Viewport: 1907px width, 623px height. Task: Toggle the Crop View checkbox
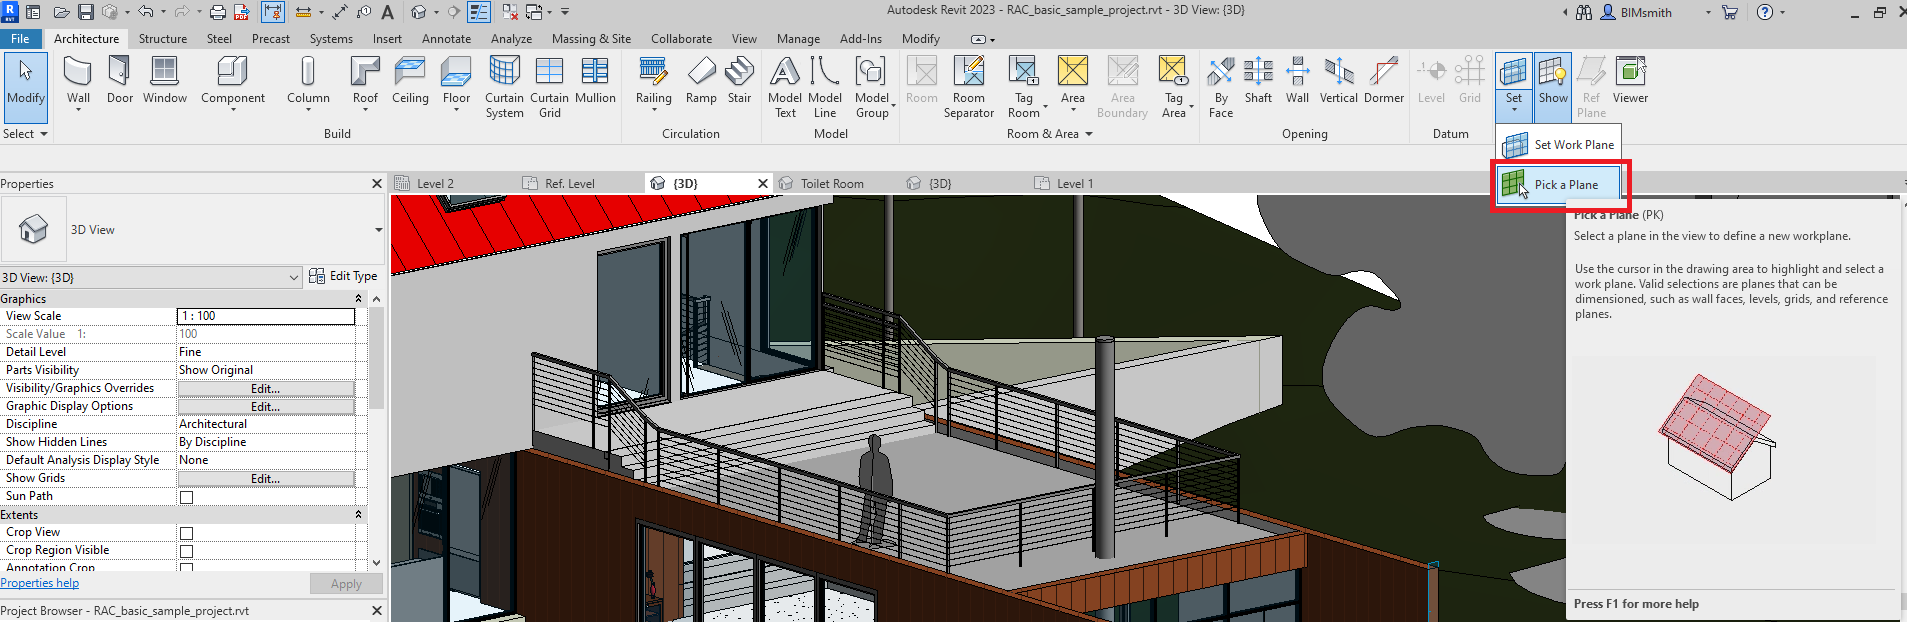click(x=186, y=533)
